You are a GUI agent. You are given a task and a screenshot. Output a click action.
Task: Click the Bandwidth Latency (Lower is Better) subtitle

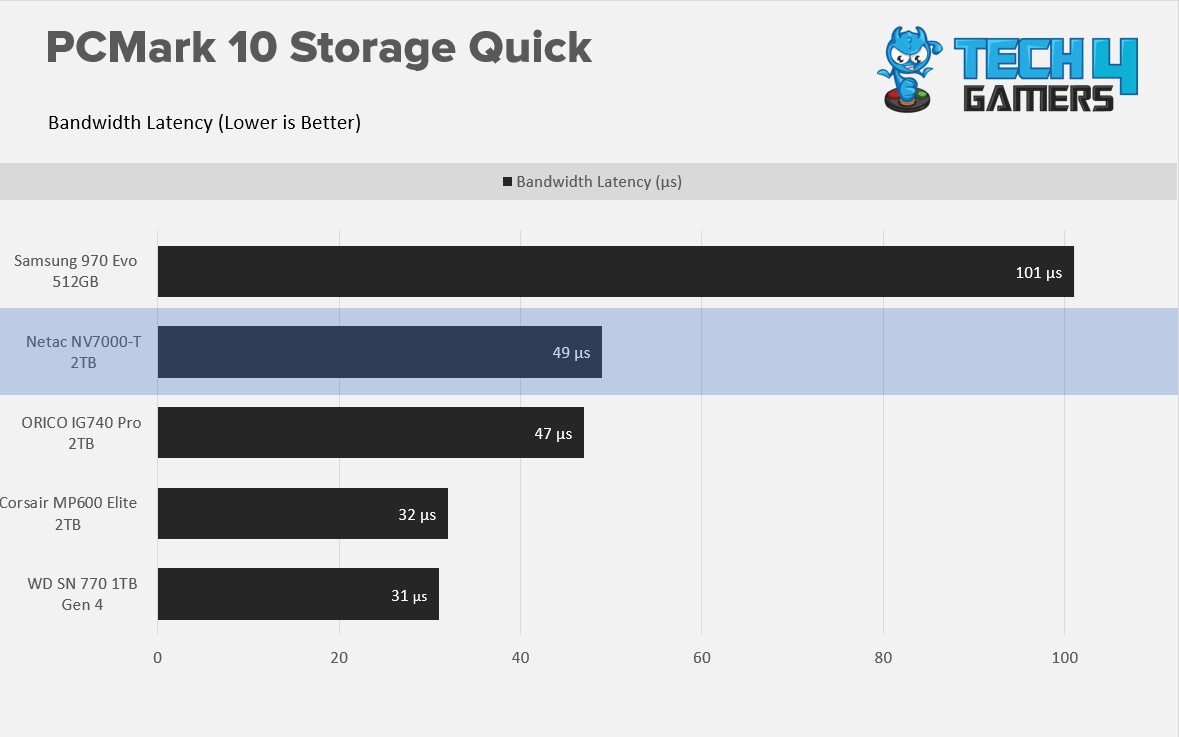coord(205,123)
